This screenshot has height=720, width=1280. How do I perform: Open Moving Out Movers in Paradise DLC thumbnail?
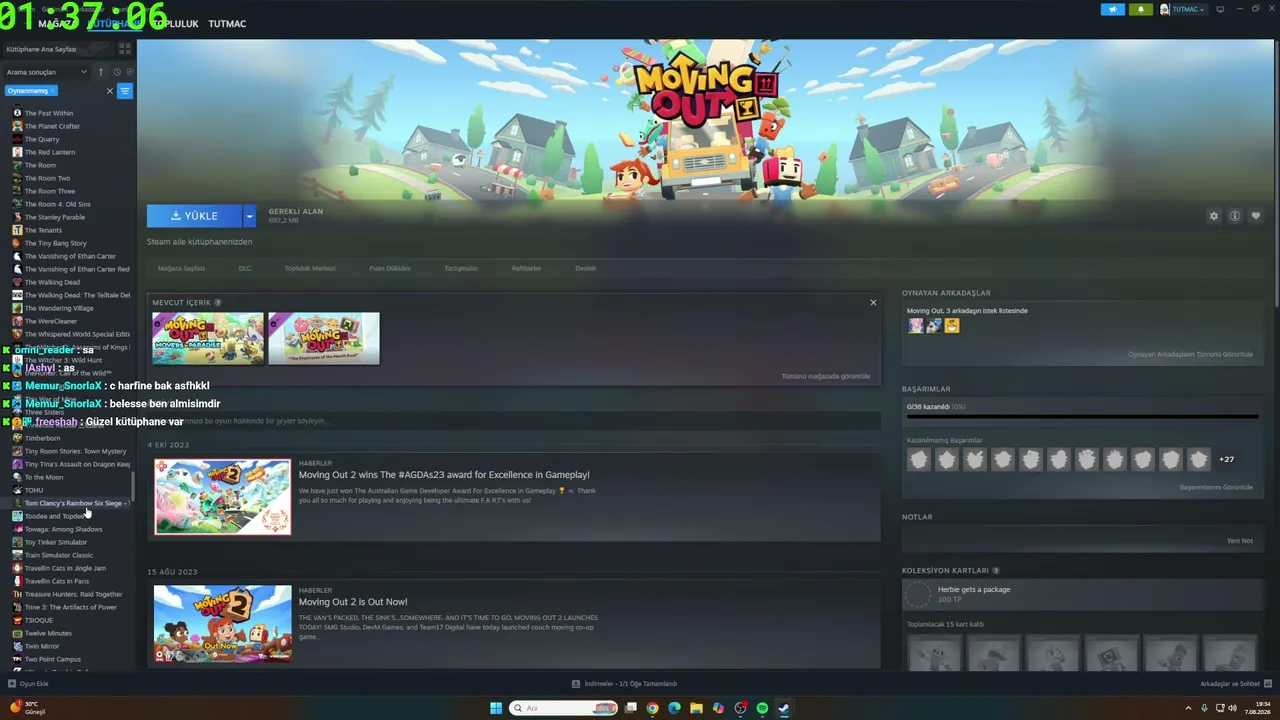point(208,338)
